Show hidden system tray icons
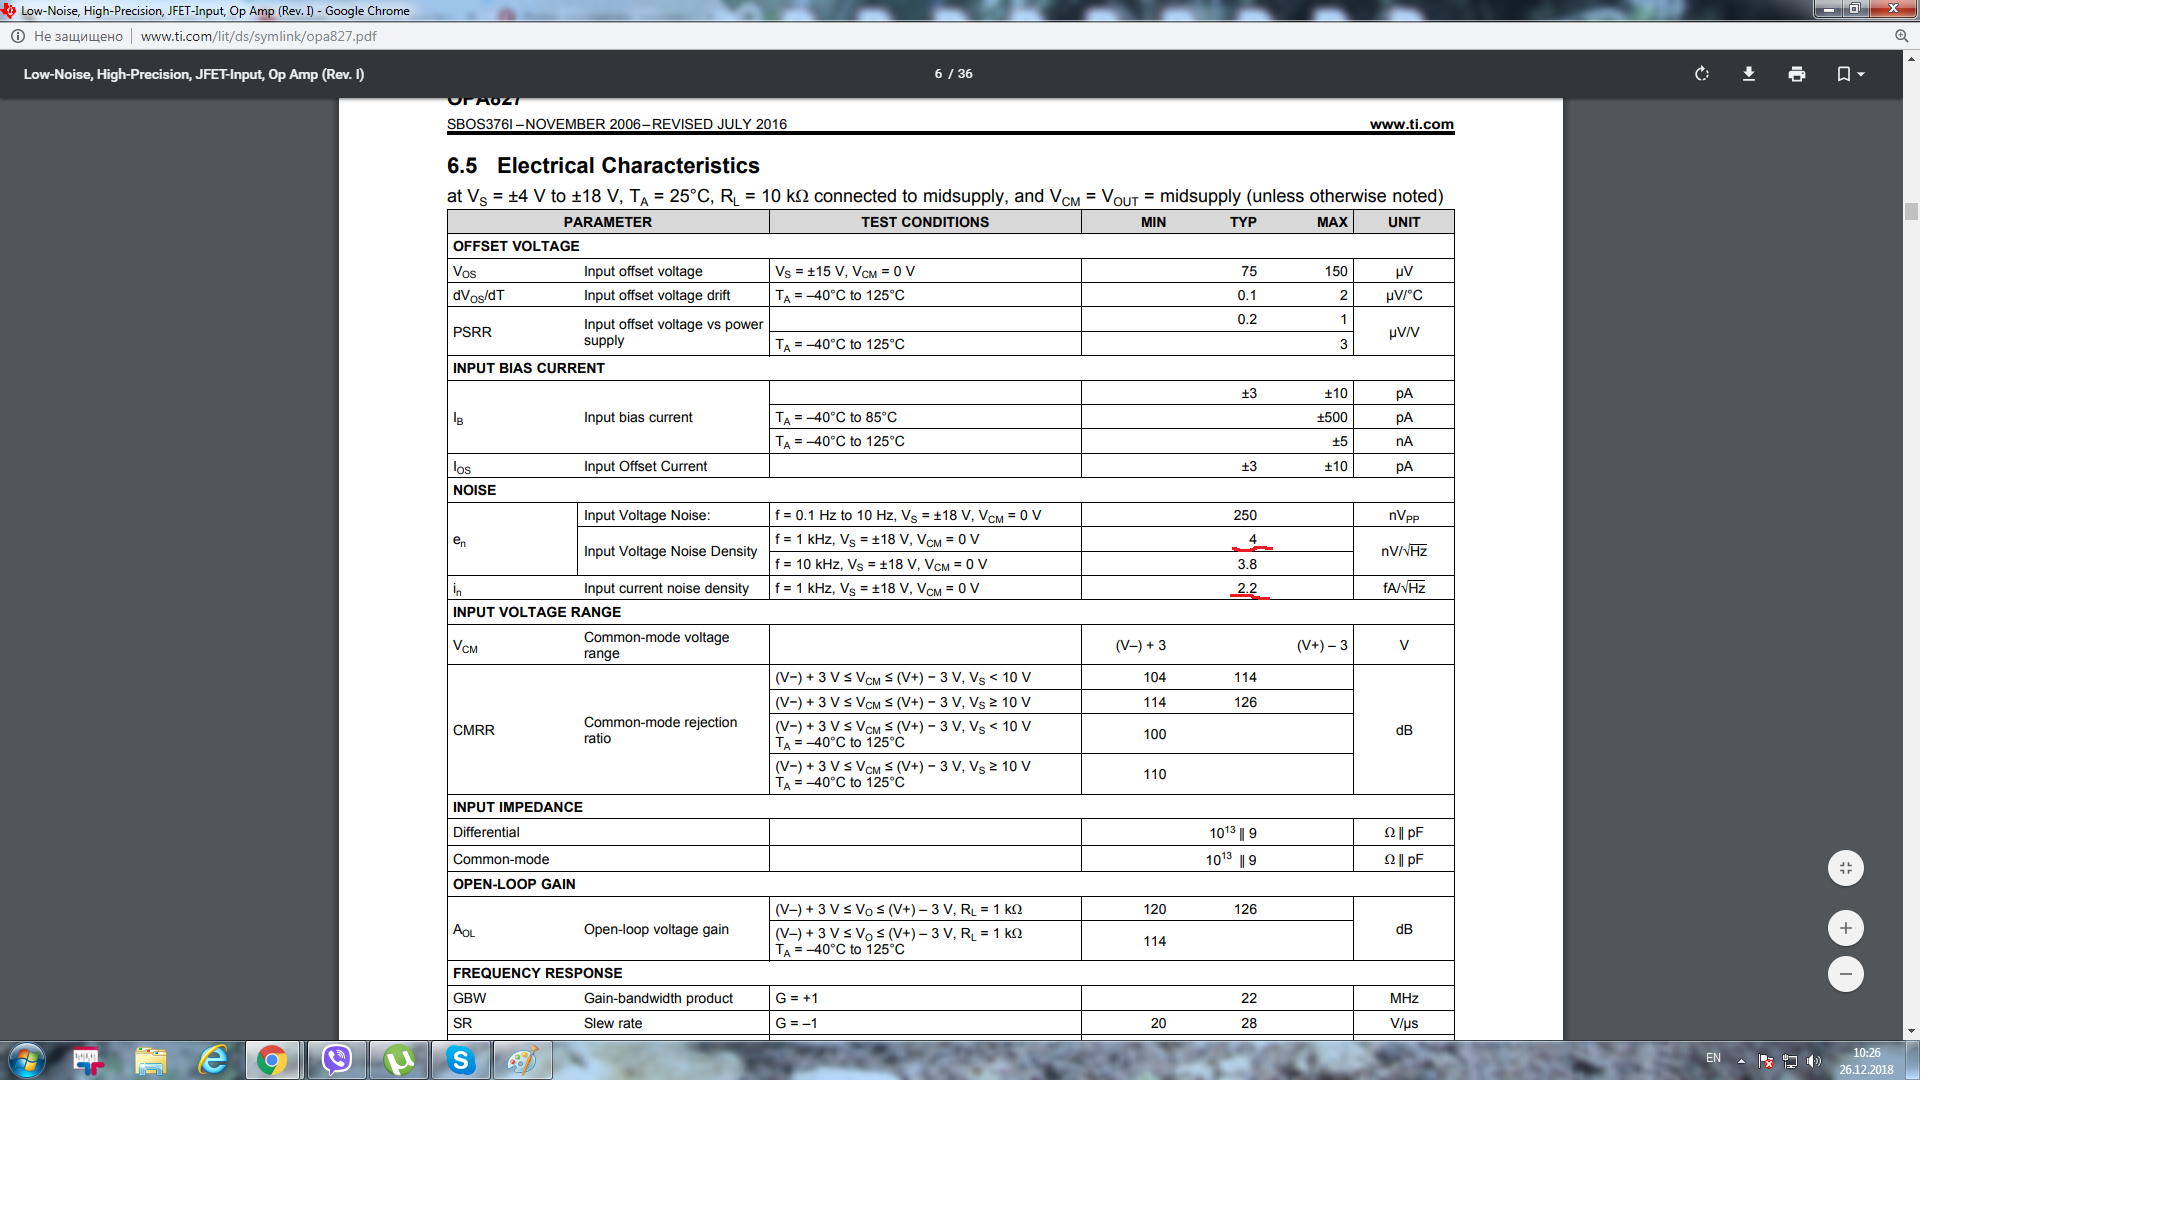Viewport: 2160px width, 1215px height. click(x=1741, y=1061)
